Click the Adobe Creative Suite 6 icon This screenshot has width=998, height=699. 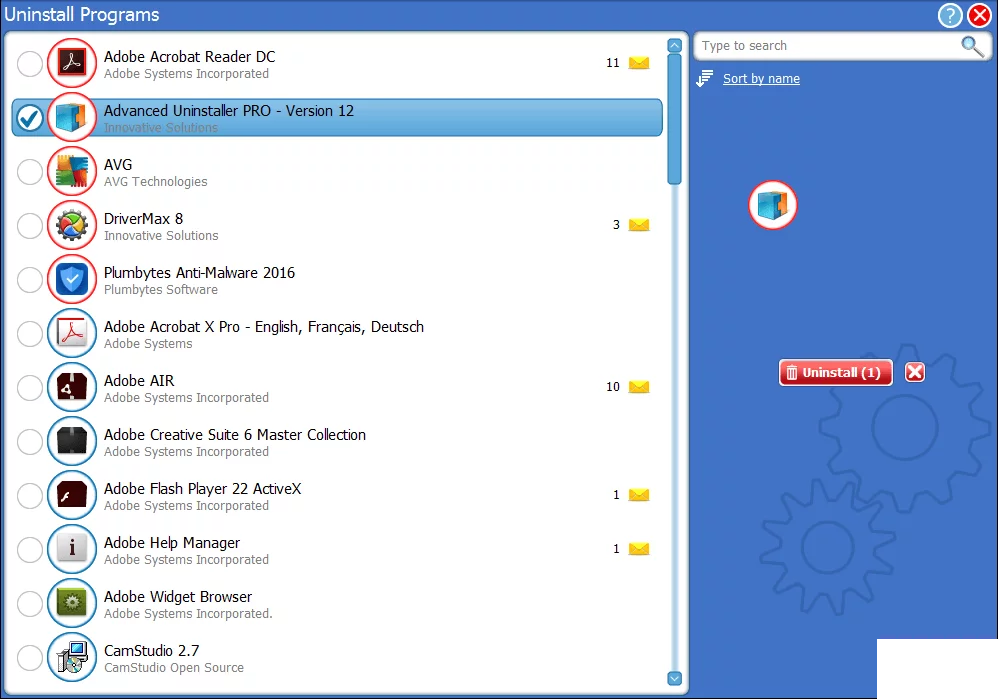(72, 441)
